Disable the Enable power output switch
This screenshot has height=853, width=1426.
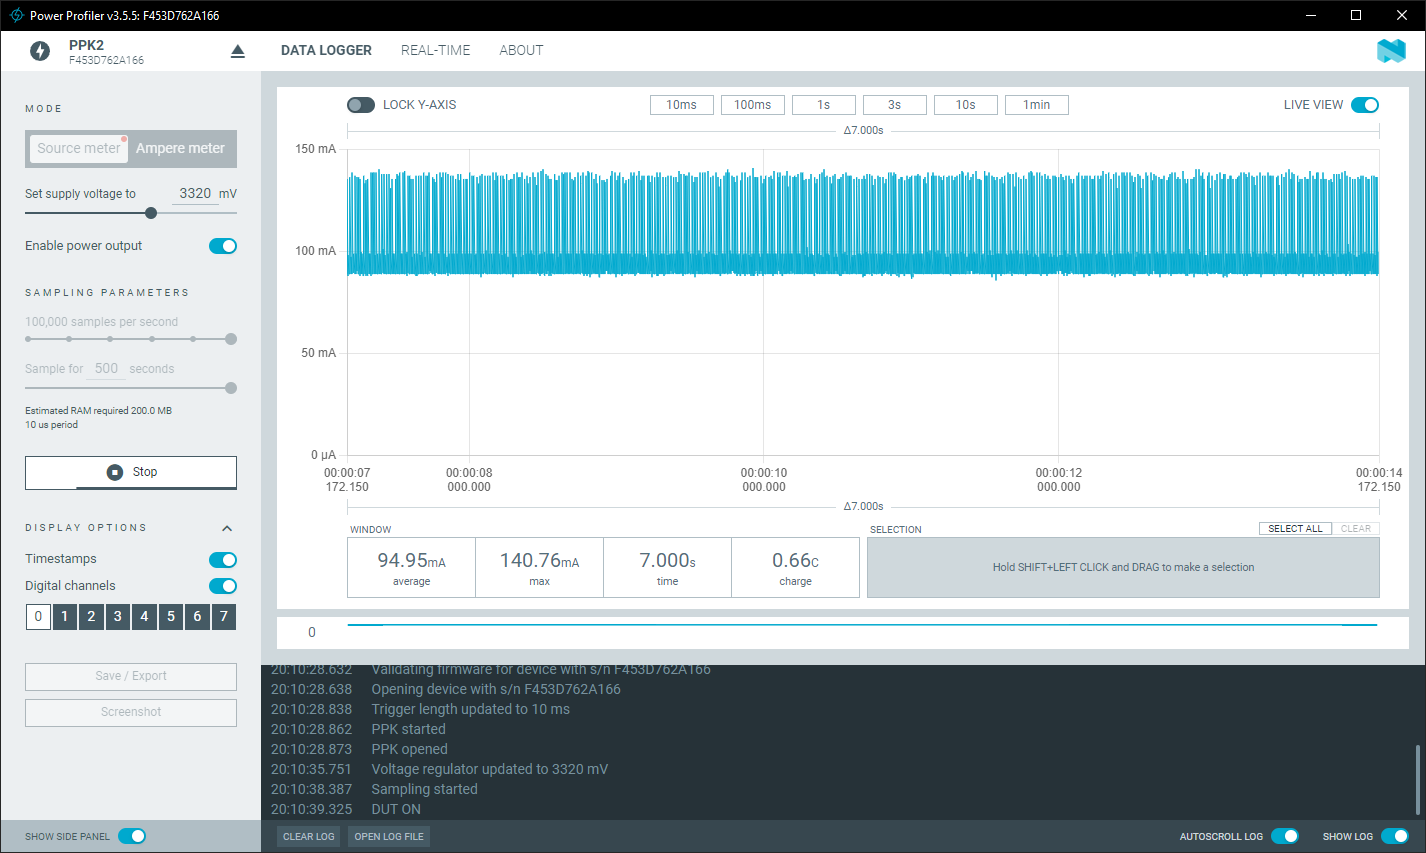(x=223, y=246)
